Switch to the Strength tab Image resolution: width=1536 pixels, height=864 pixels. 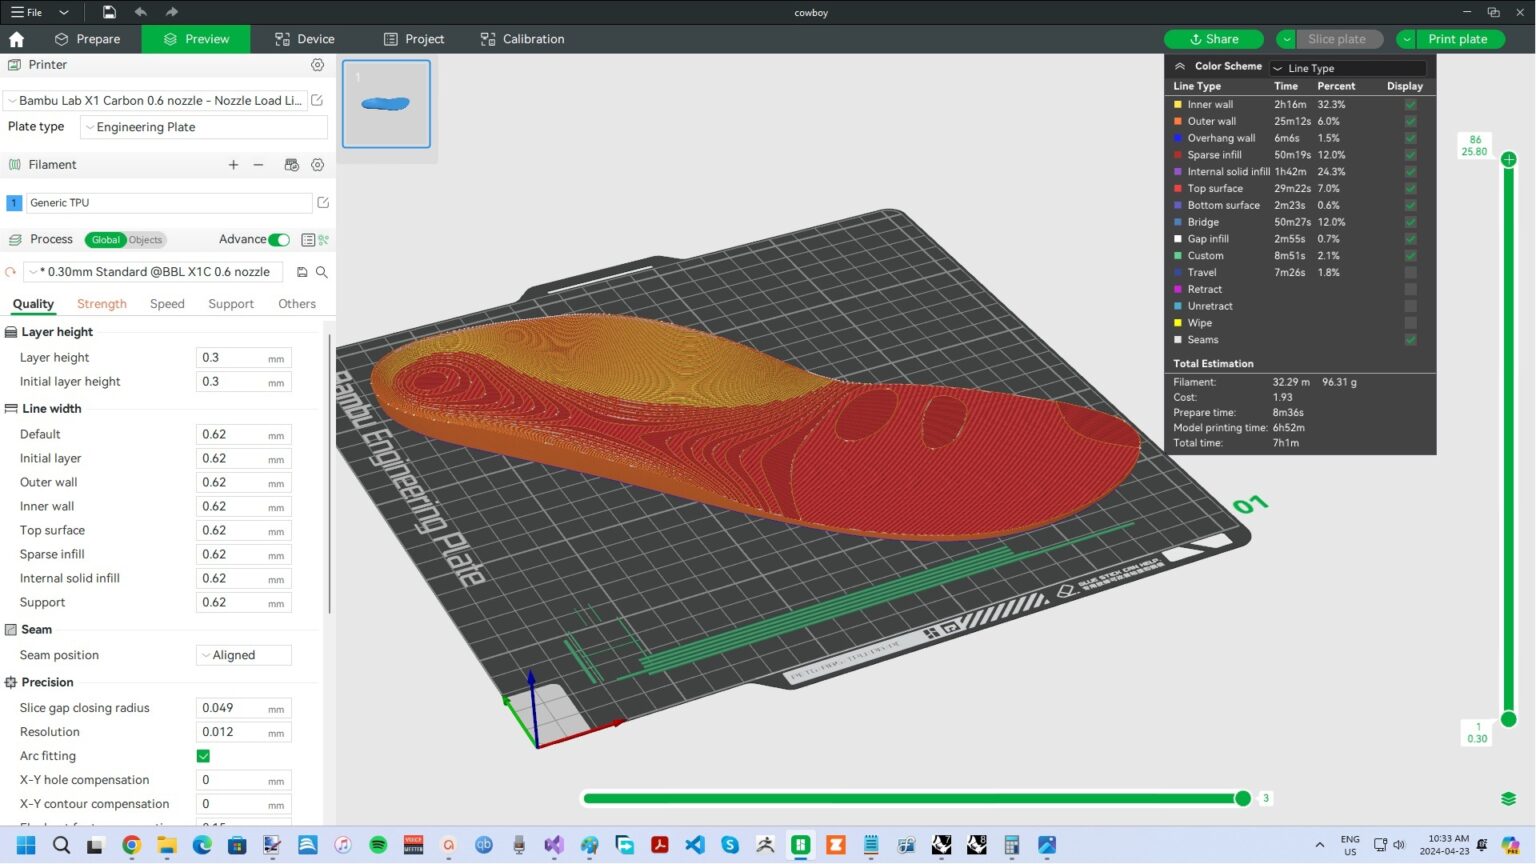(101, 303)
